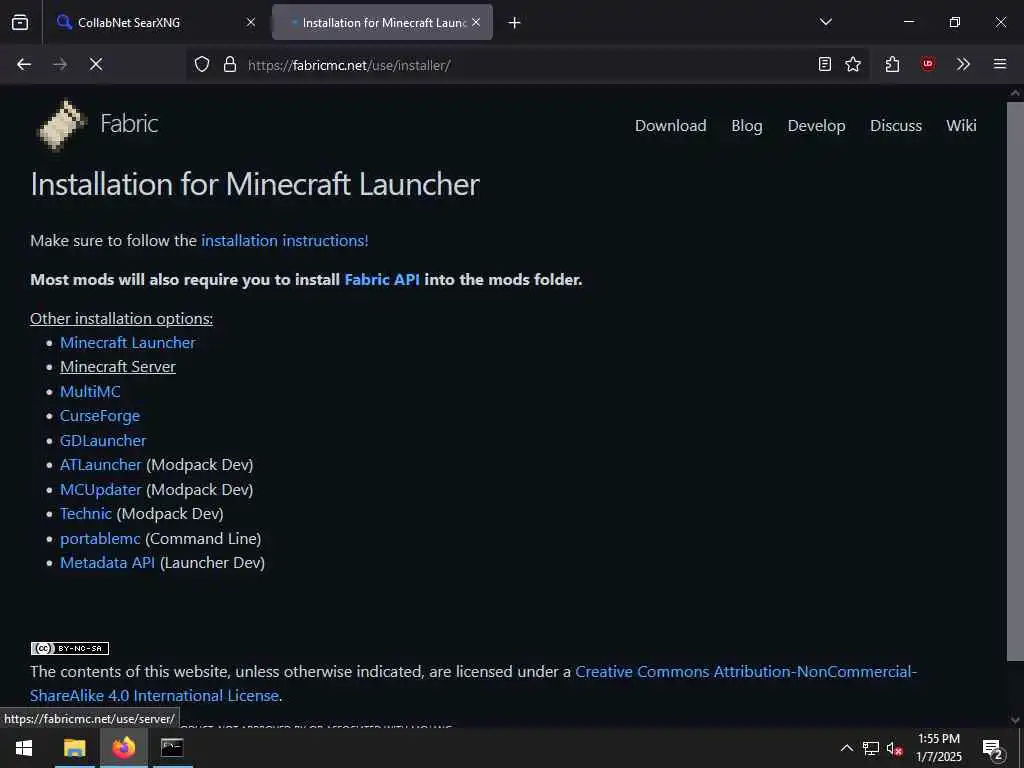The height and width of the screenshot is (768, 1024).
Task: Open the MultiMC installation link
Action: (x=90, y=391)
